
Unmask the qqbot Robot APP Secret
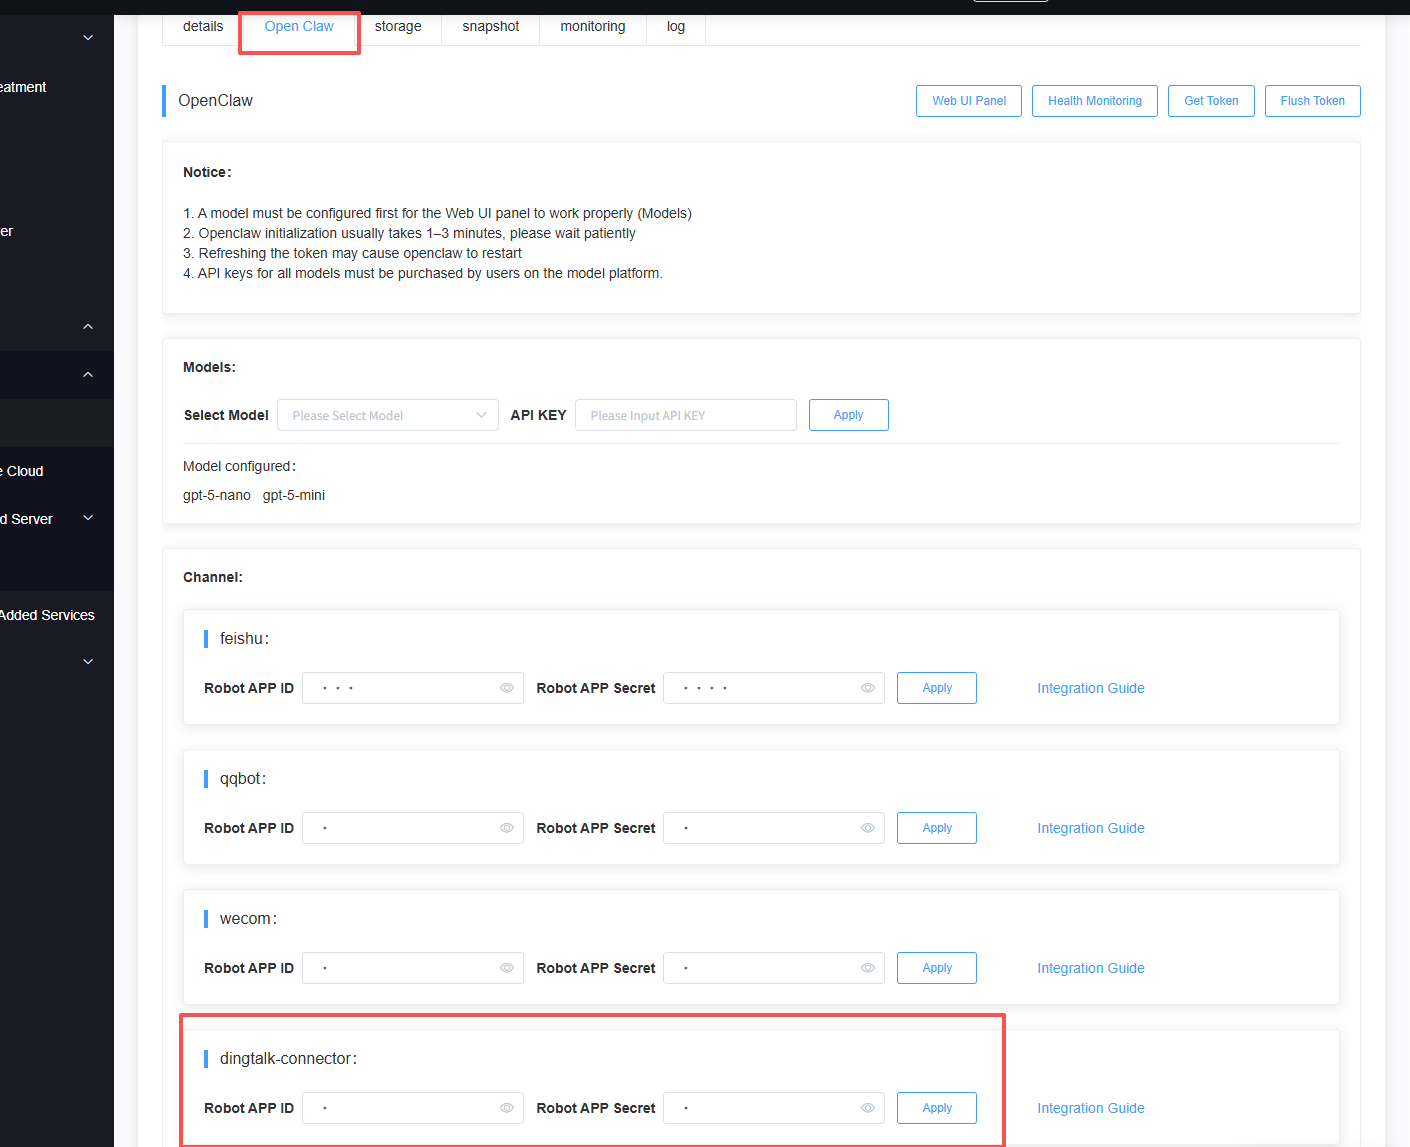coord(868,828)
